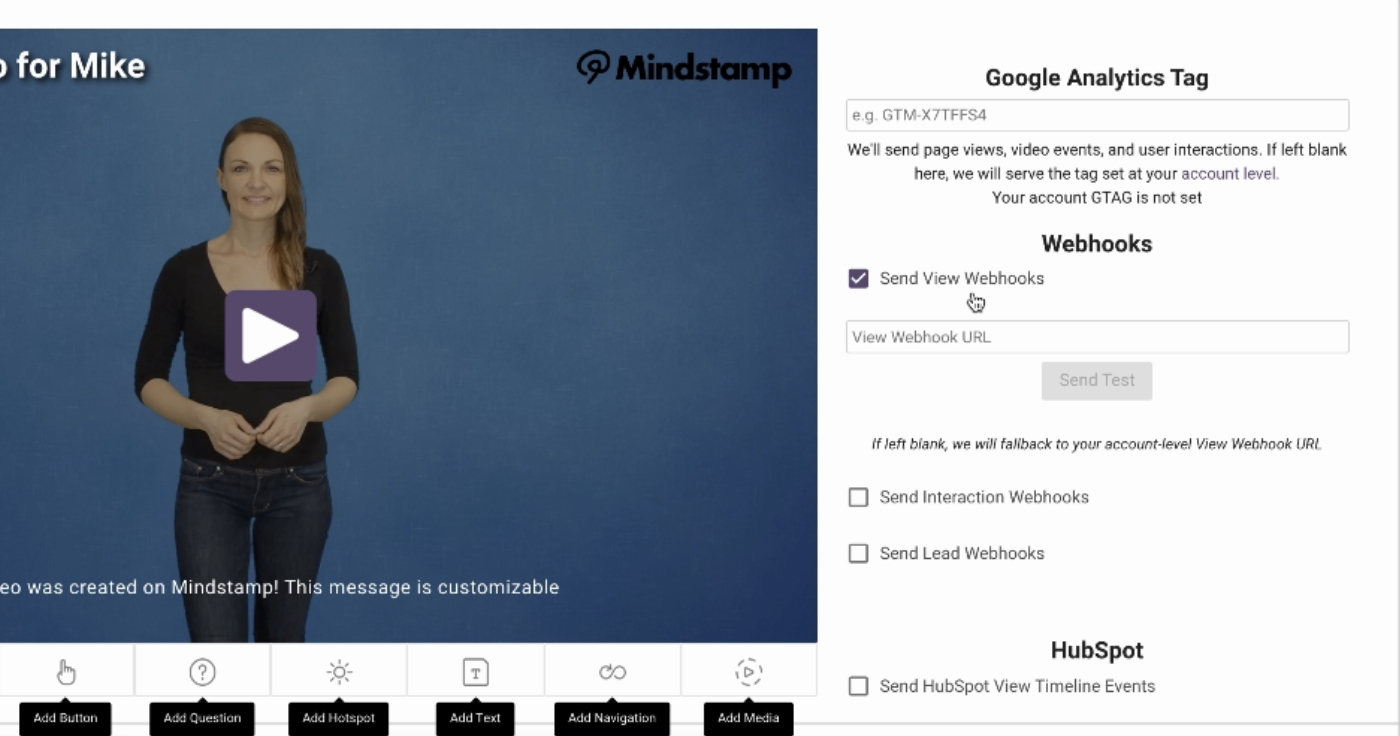Choose the Add Hotspot sun icon
Image resolution: width=1400 pixels, height=736 pixels.
click(339, 672)
